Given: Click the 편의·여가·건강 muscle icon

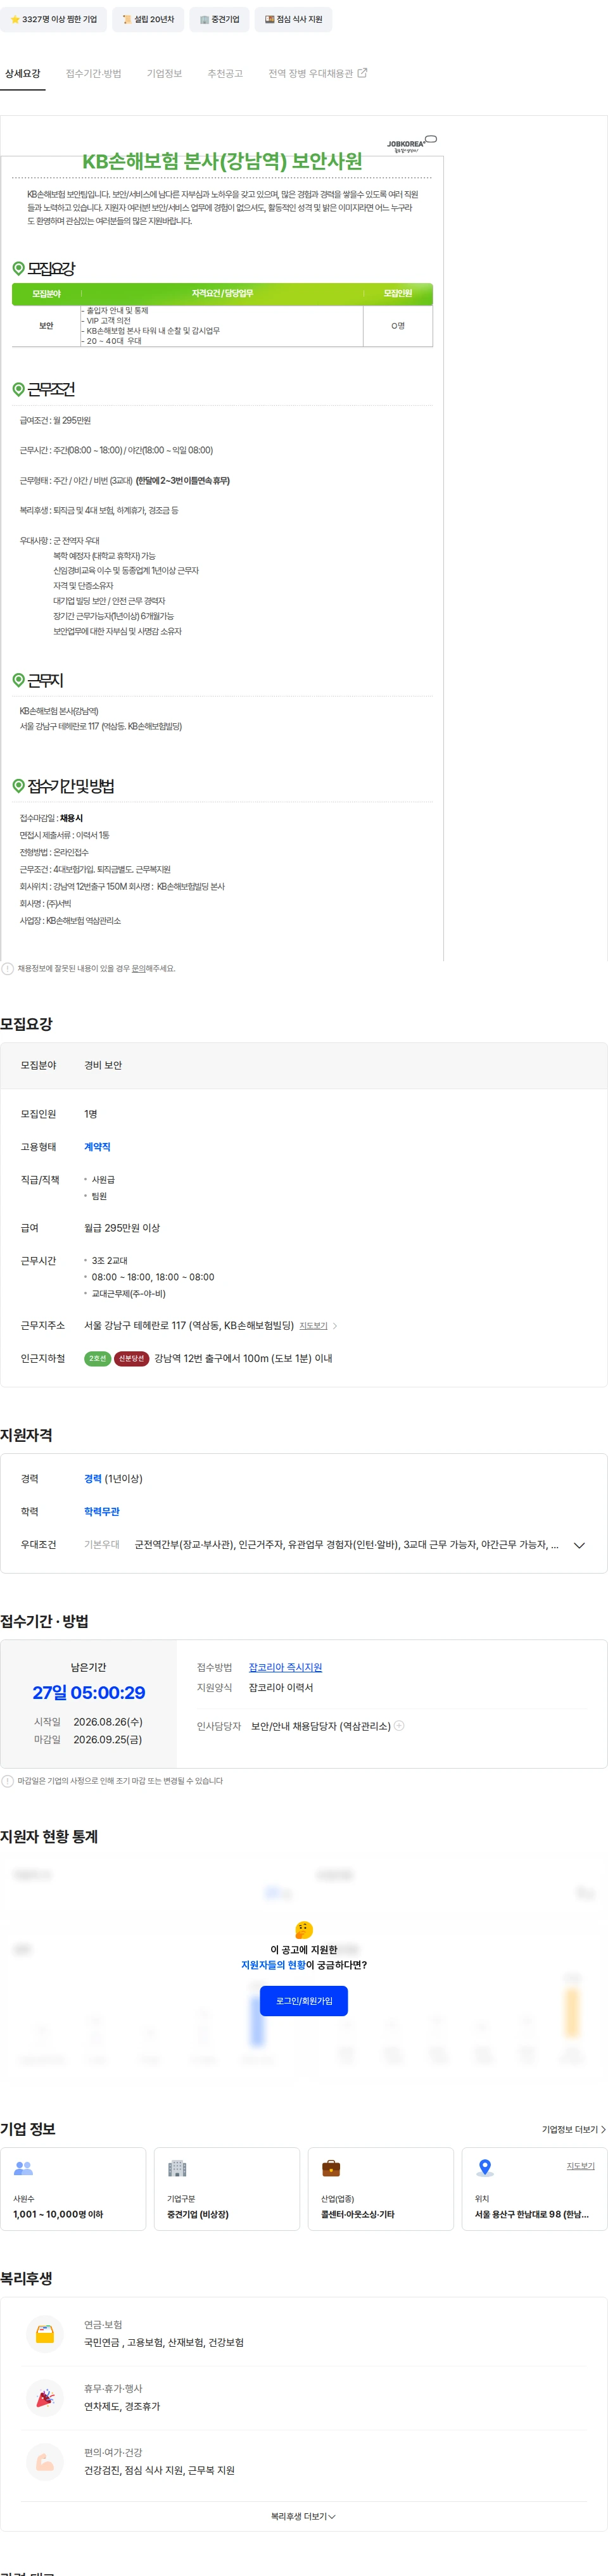Looking at the screenshot, I should 45,2462.
